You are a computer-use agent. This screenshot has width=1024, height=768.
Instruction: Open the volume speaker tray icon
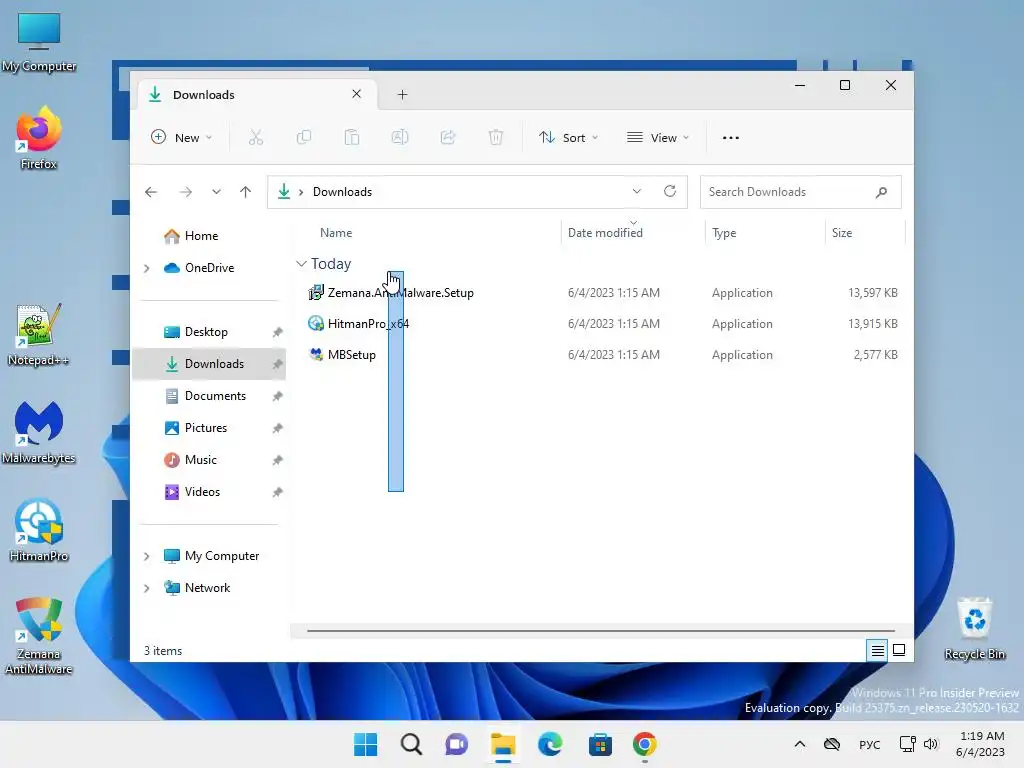931,744
